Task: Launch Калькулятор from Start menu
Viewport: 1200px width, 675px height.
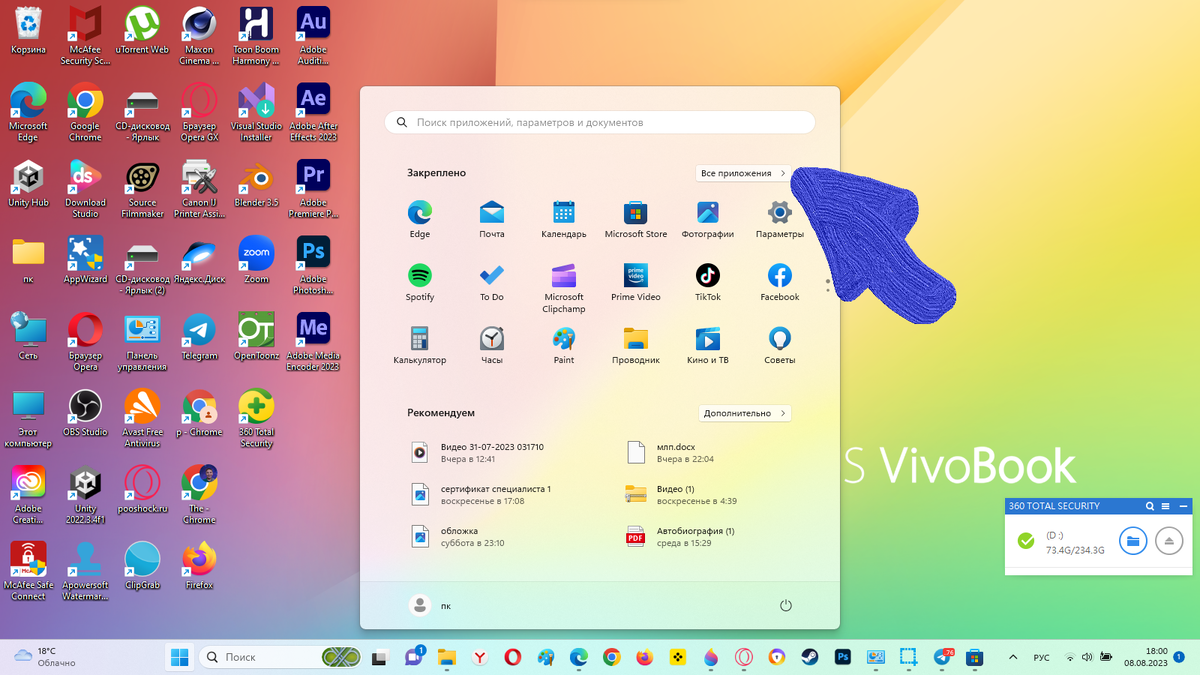Action: click(x=420, y=345)
